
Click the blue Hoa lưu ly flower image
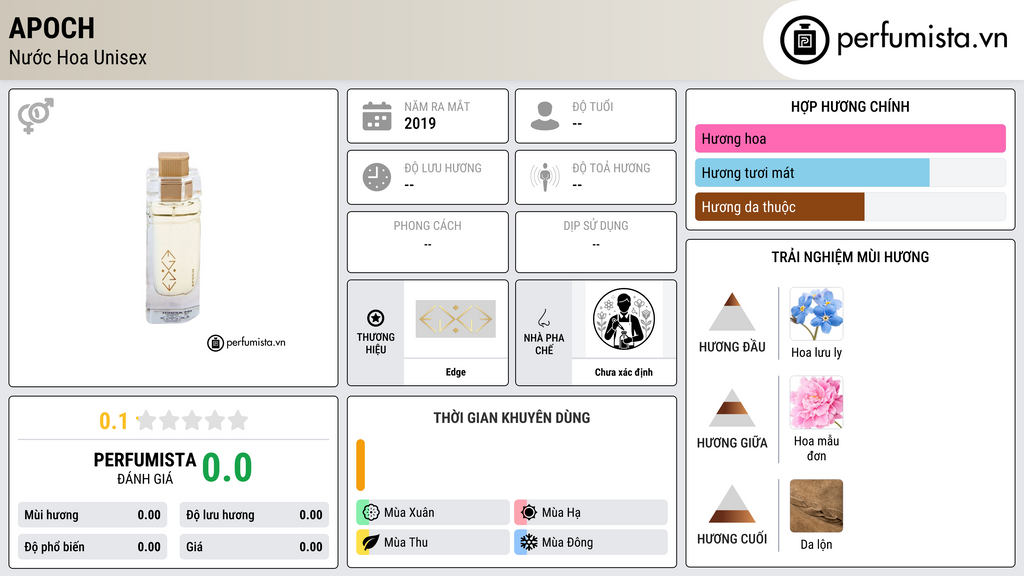(x=816, y=314)
